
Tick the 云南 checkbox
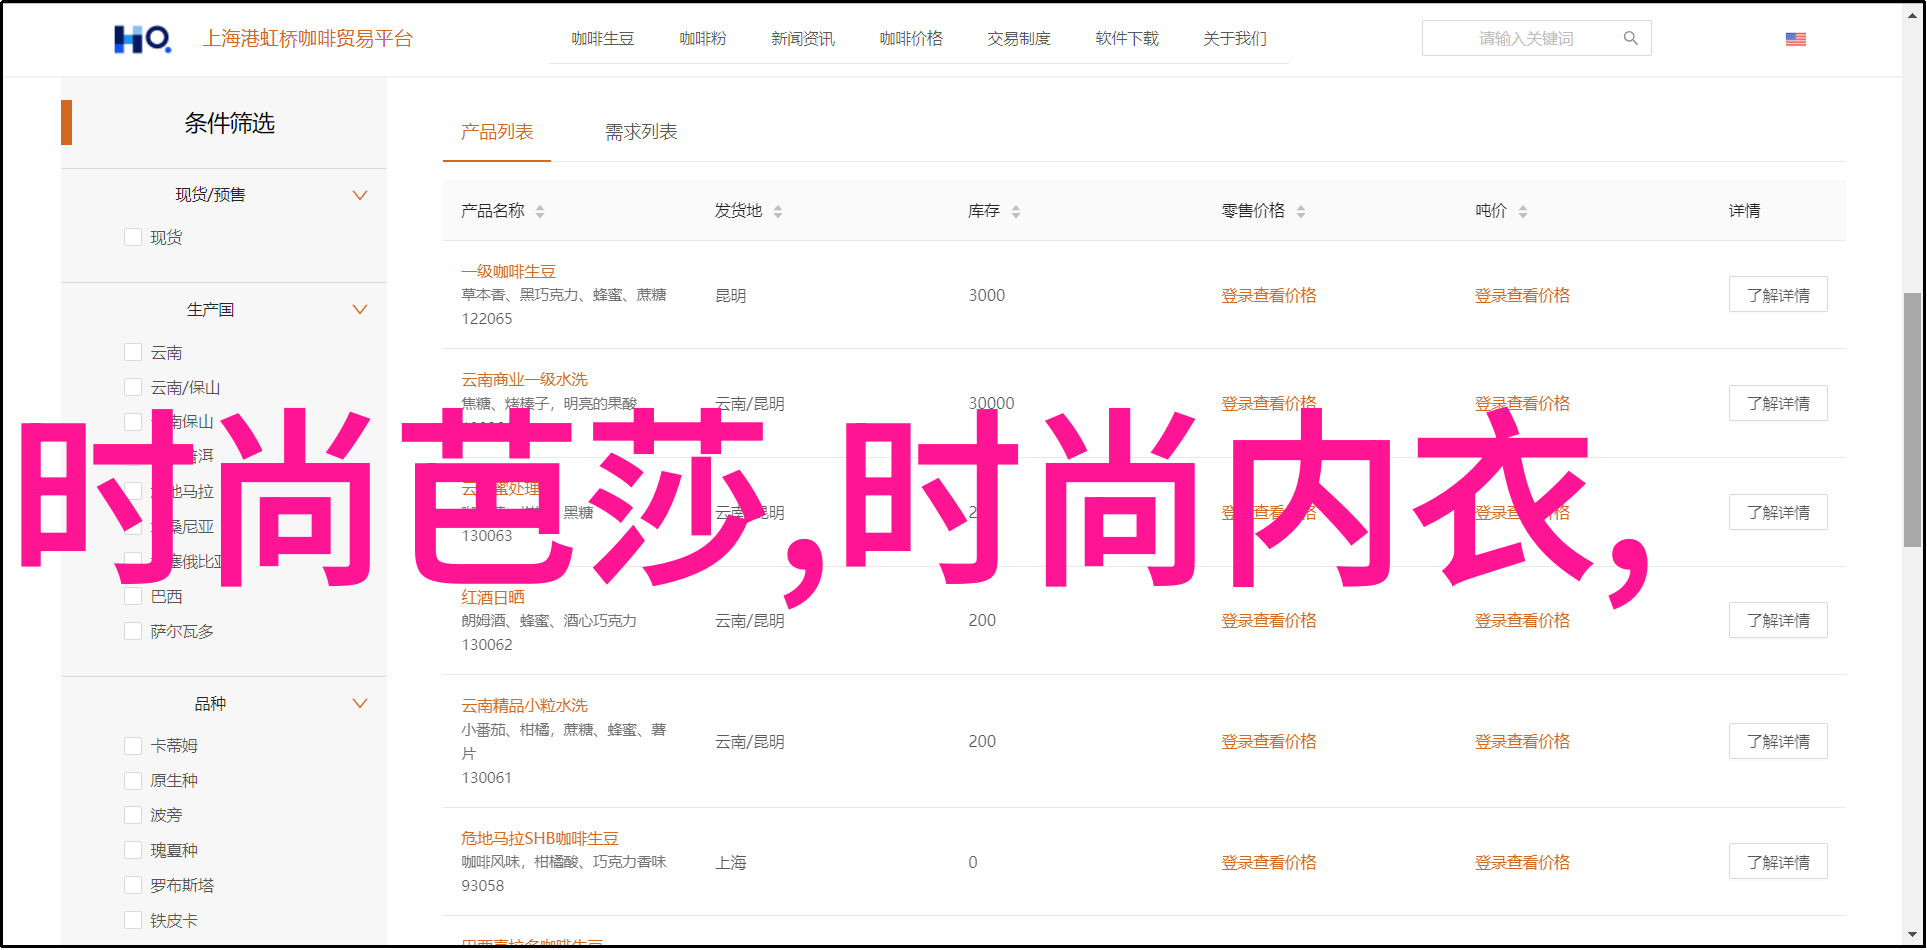(x=133, y=352)
